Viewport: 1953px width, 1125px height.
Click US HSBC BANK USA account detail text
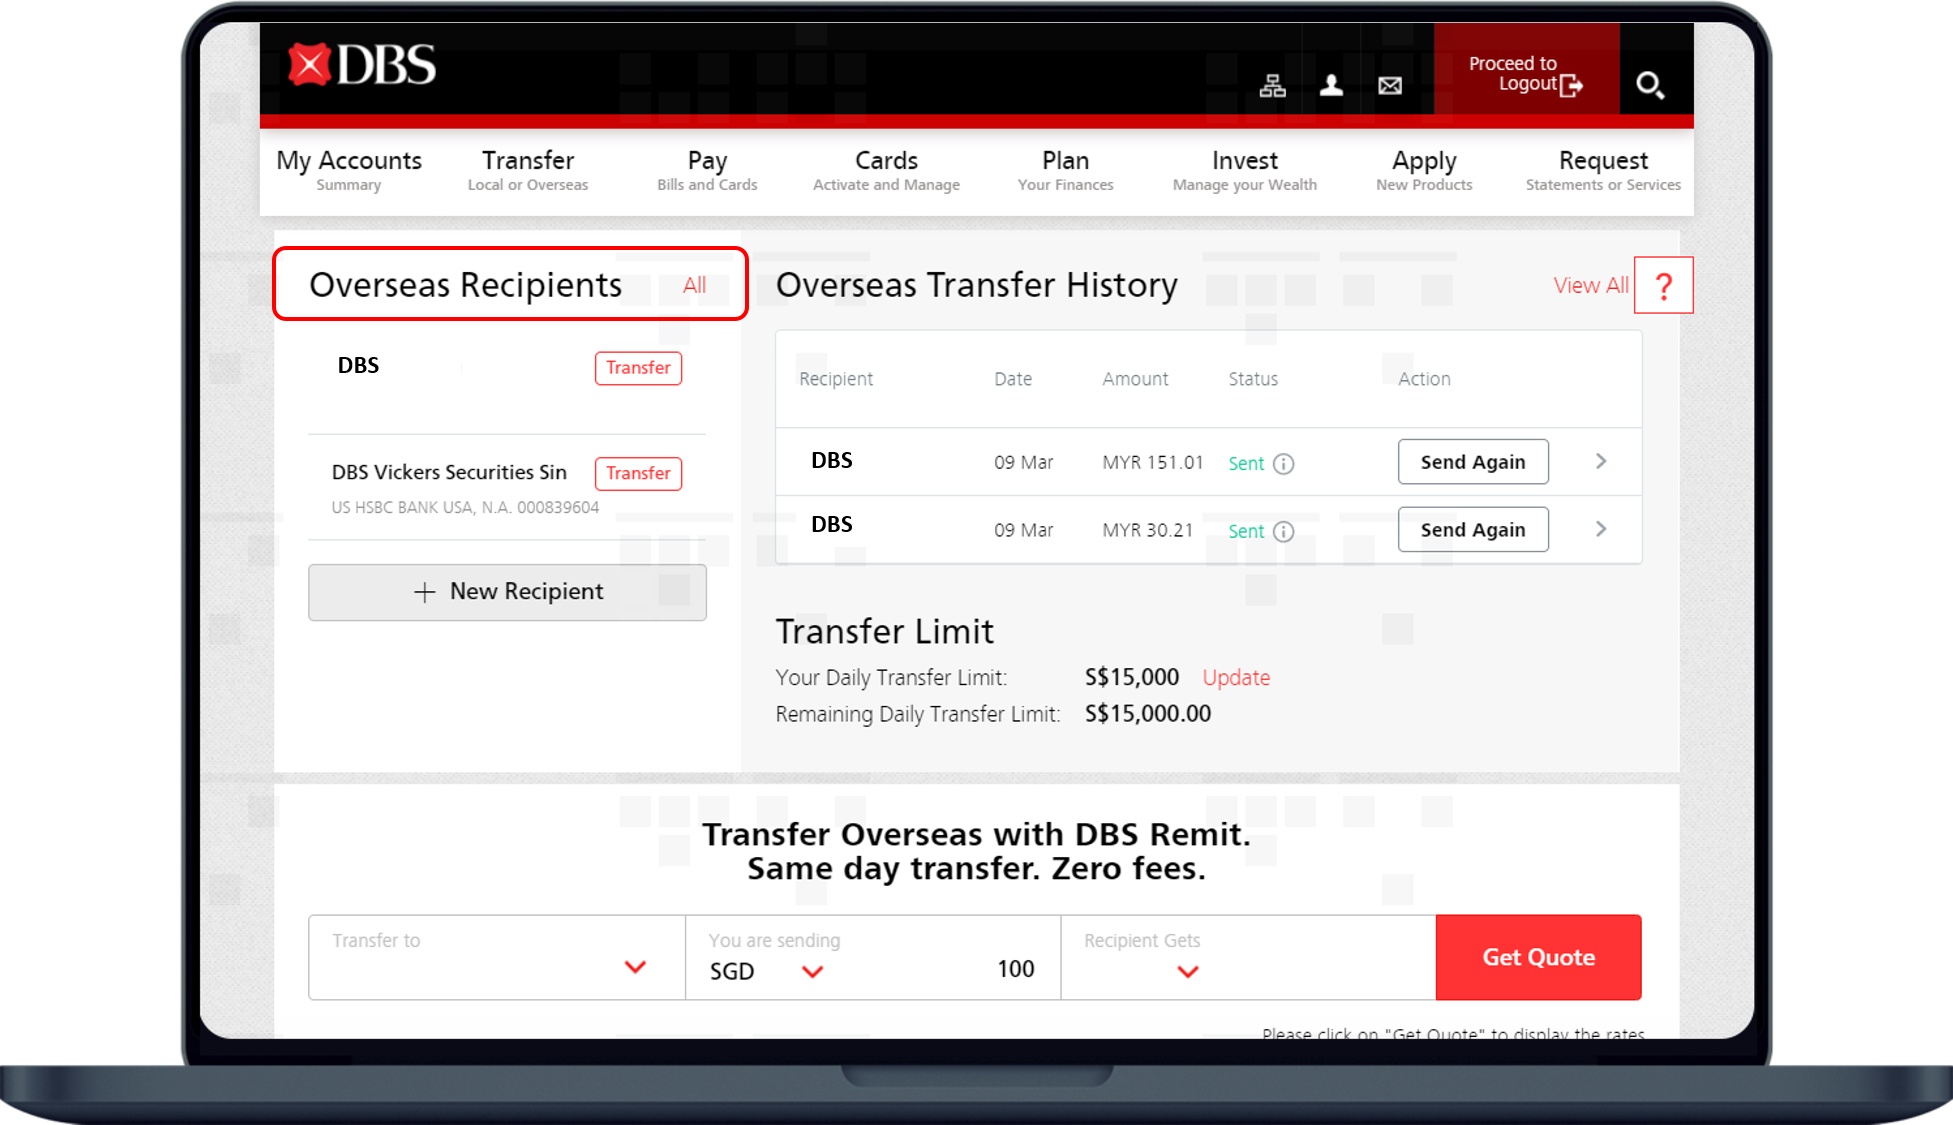click(465, 507)
